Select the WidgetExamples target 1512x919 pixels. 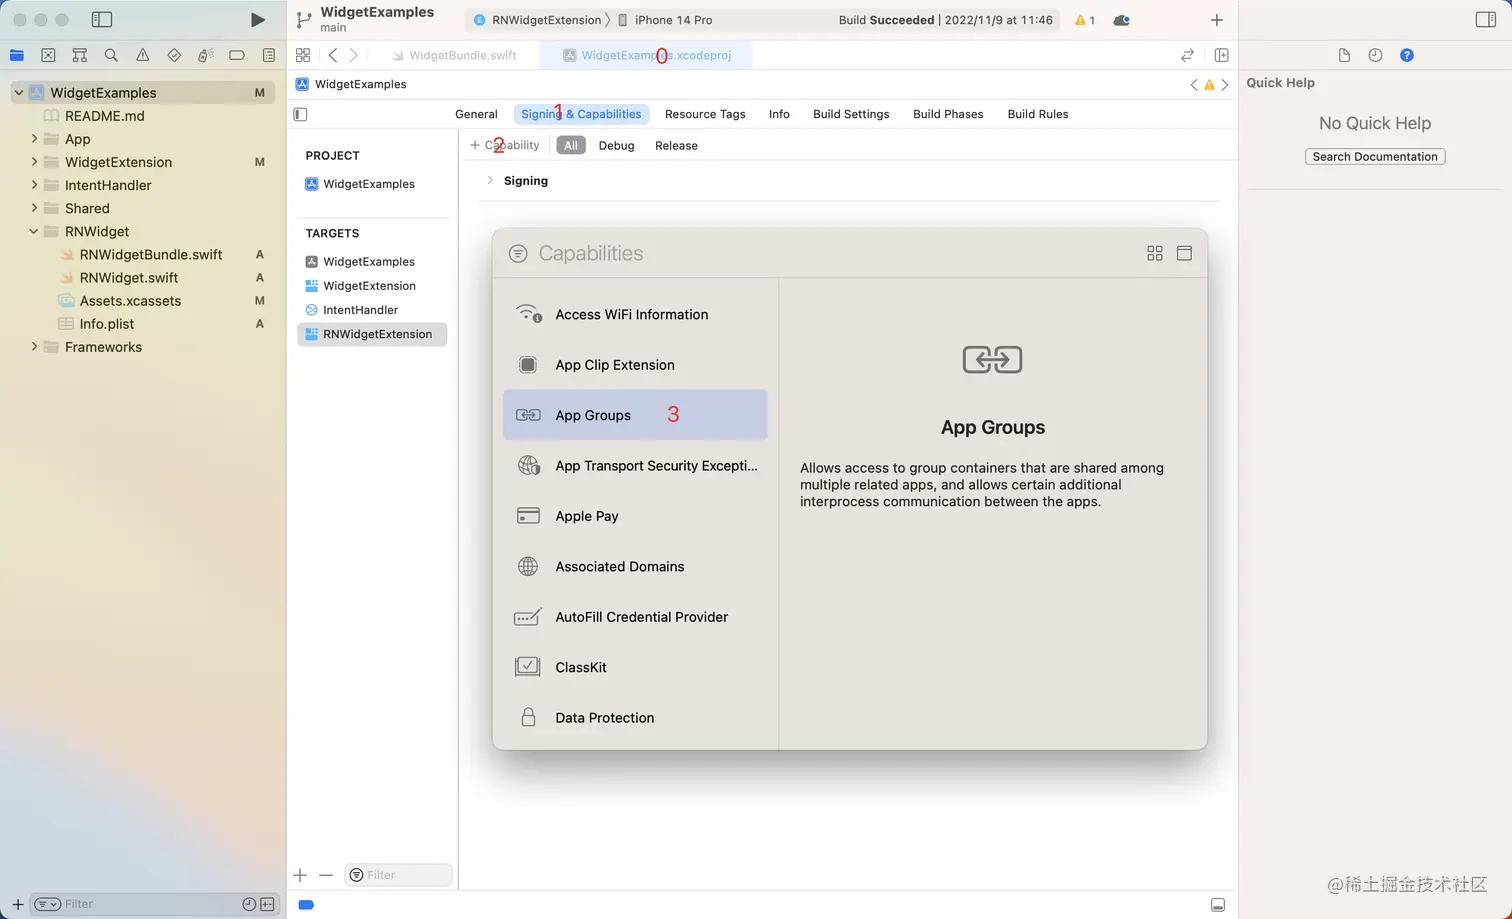369,262
